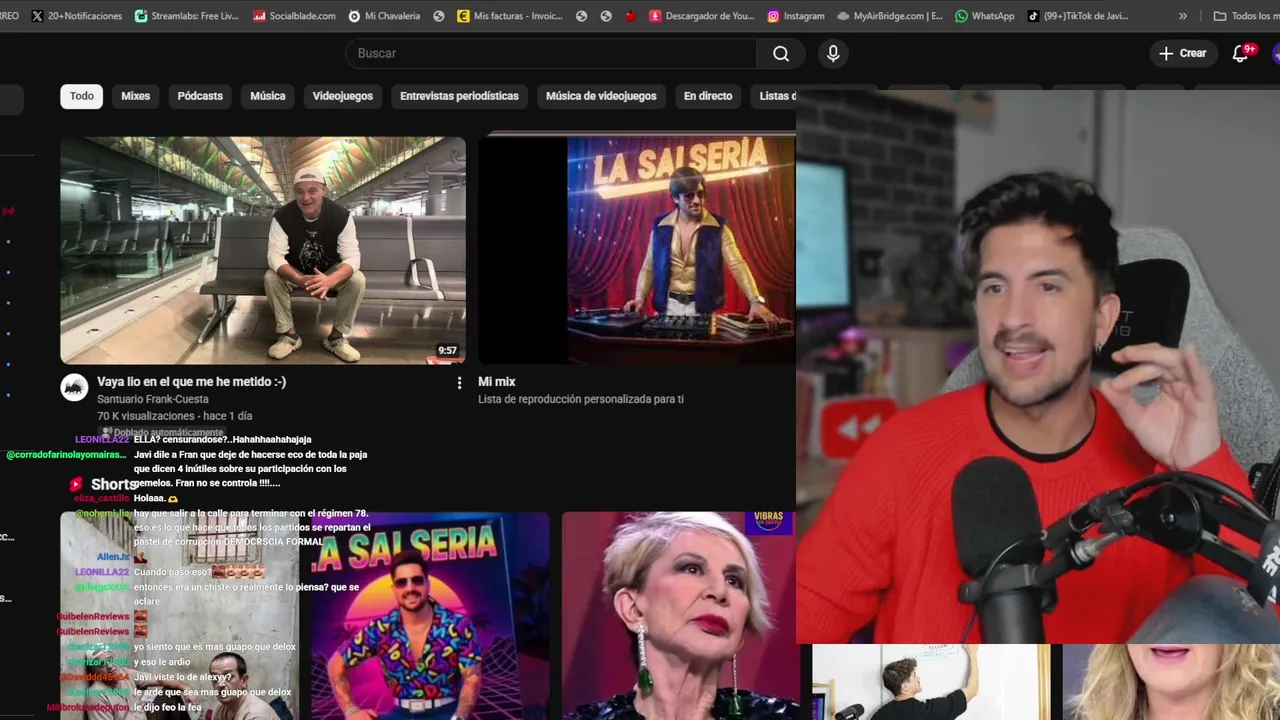Open the Mi mix La Salsería thumbnail
The width and height of the screenshot is (1280, 720).
(x=637, y=250)
